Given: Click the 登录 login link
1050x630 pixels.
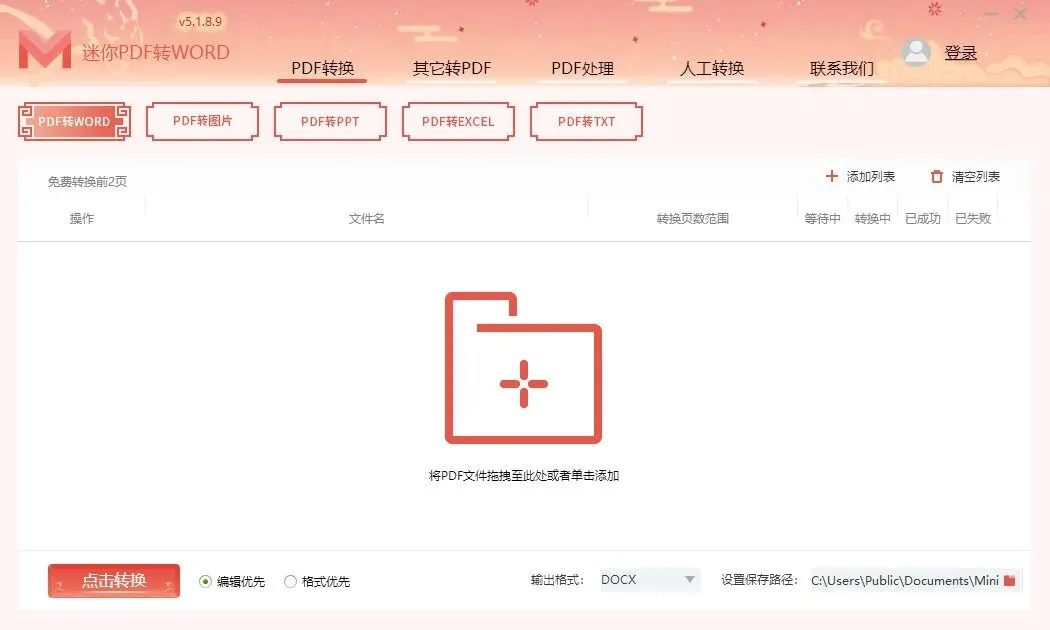Looking at the screenshot, I should [x=960, y=53].
